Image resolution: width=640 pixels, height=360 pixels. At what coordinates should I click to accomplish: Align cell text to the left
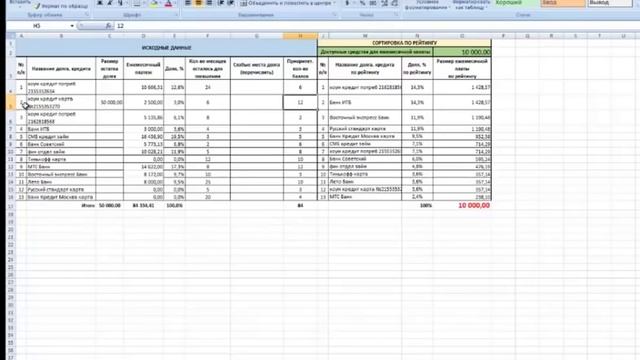[x=188, y=3]
